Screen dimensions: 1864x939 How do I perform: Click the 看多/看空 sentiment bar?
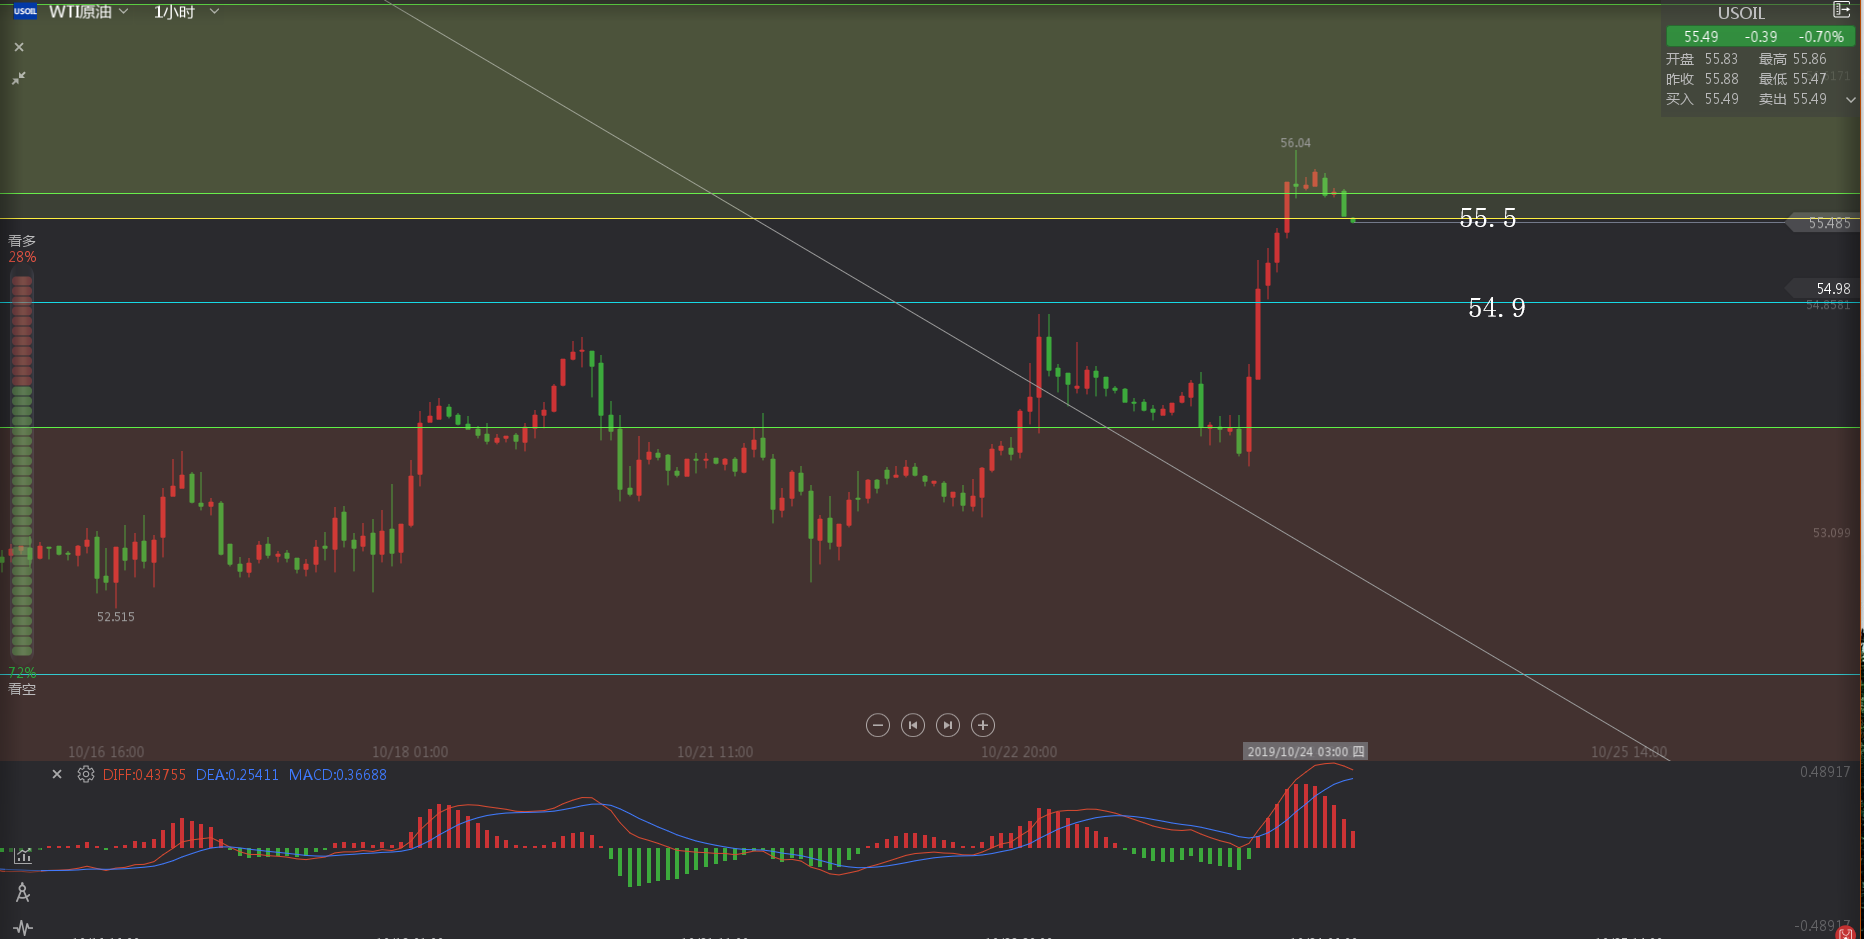click(x=21, y=465)
